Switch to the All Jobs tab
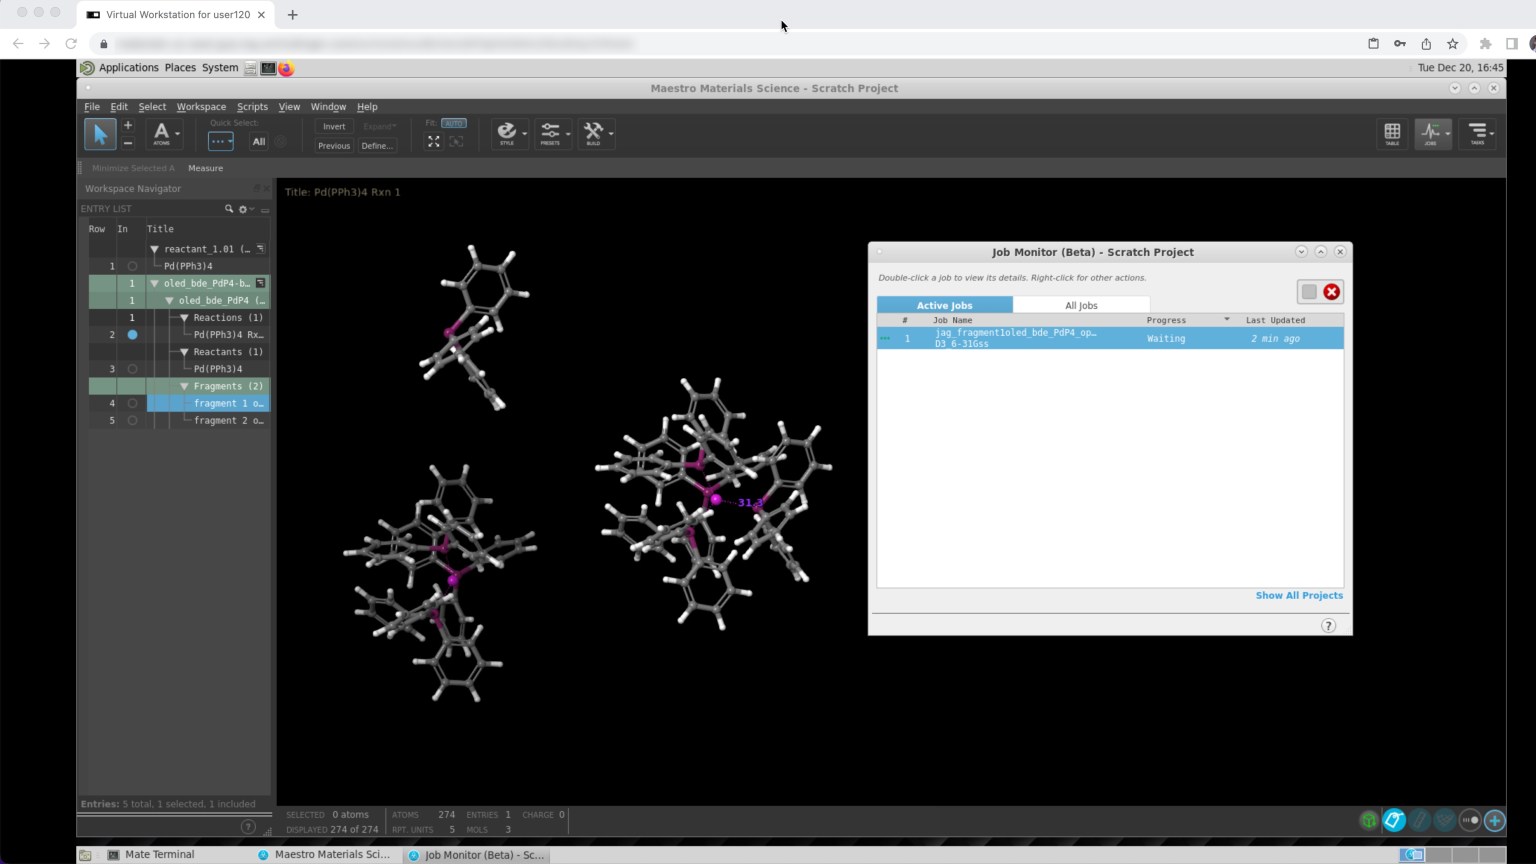Screen dimensions: 1536x864 (x=1081, y=305)
